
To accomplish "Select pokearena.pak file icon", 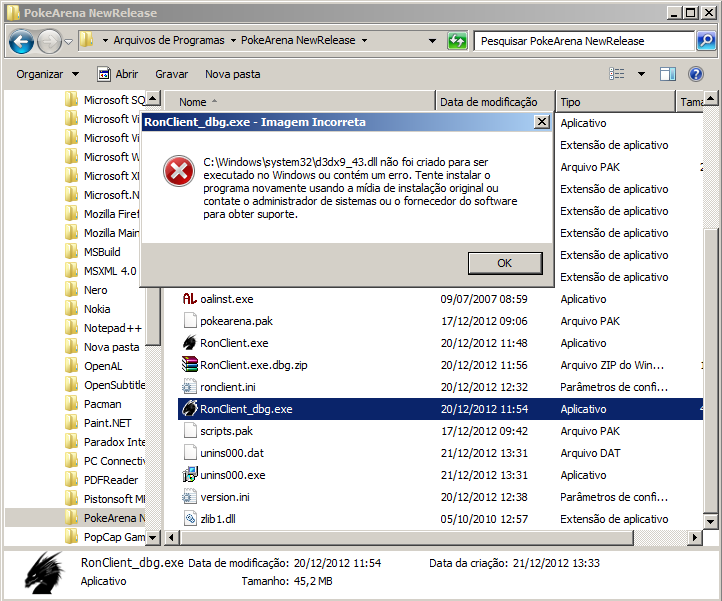I will point(190,321).
